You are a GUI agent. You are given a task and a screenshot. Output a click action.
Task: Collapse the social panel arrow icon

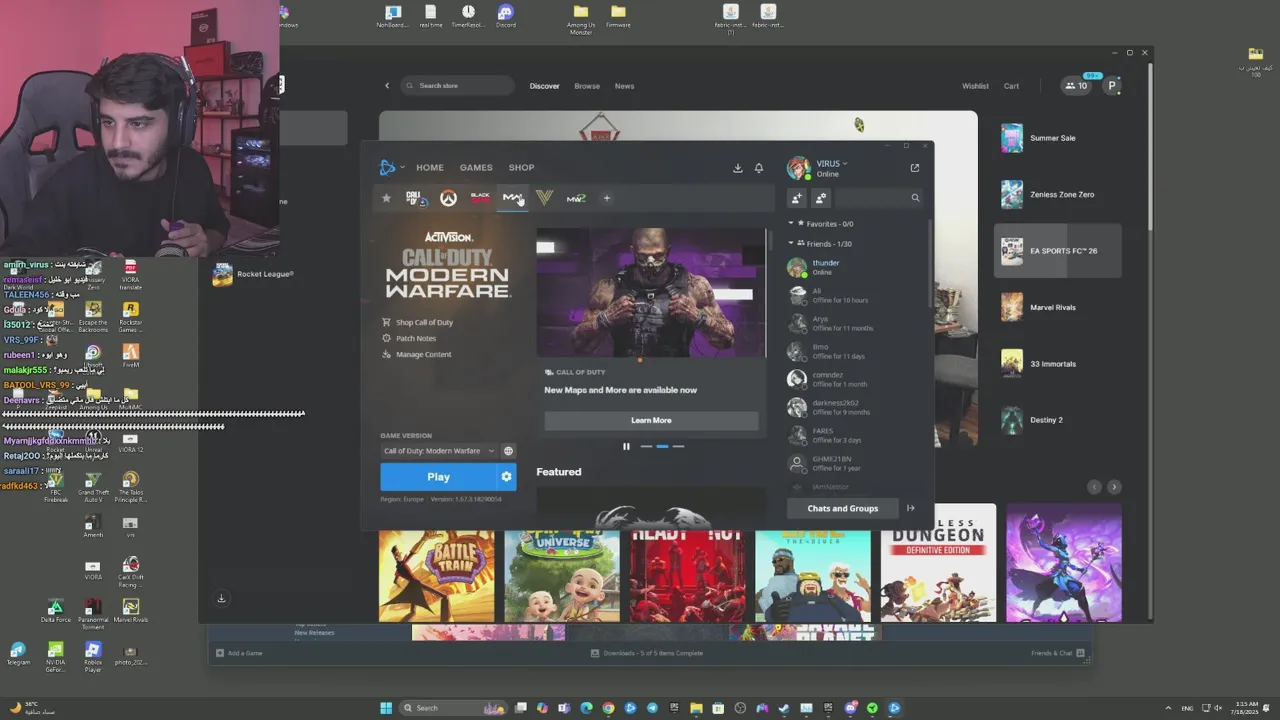910,508
